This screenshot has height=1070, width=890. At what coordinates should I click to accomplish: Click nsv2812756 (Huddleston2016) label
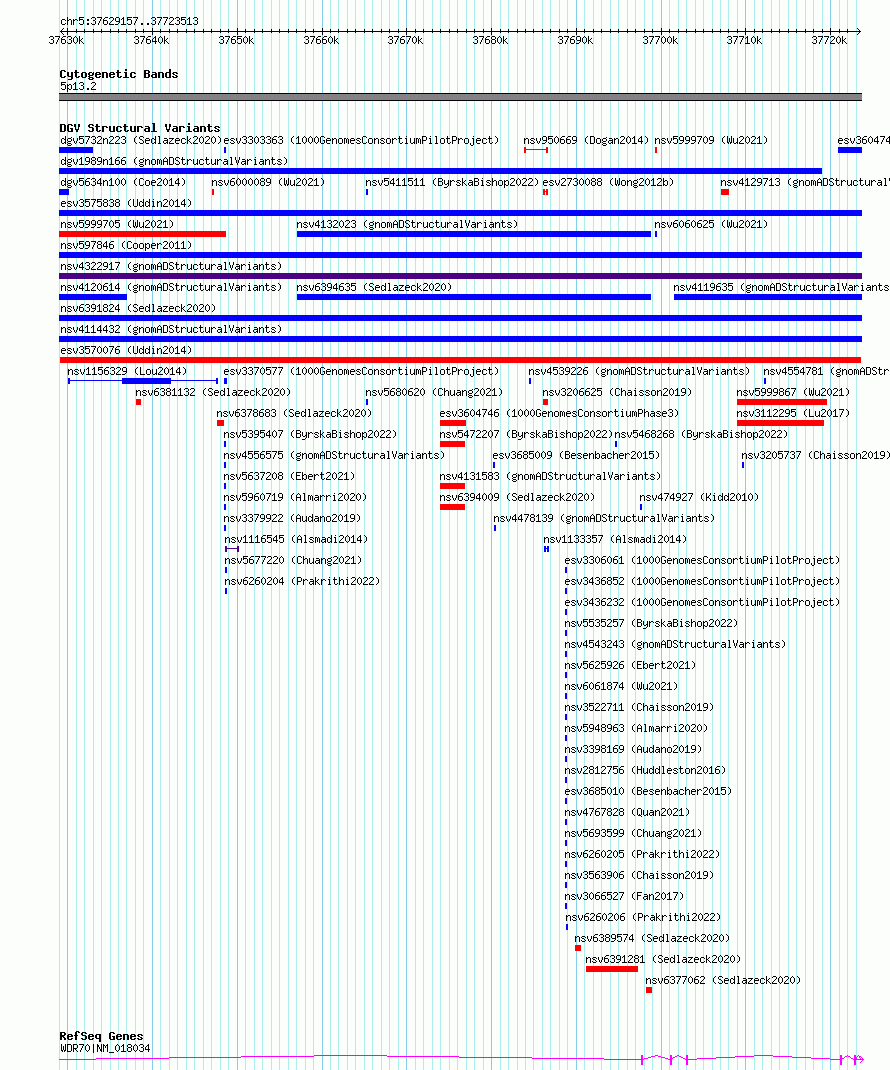(x=645, y=770)
